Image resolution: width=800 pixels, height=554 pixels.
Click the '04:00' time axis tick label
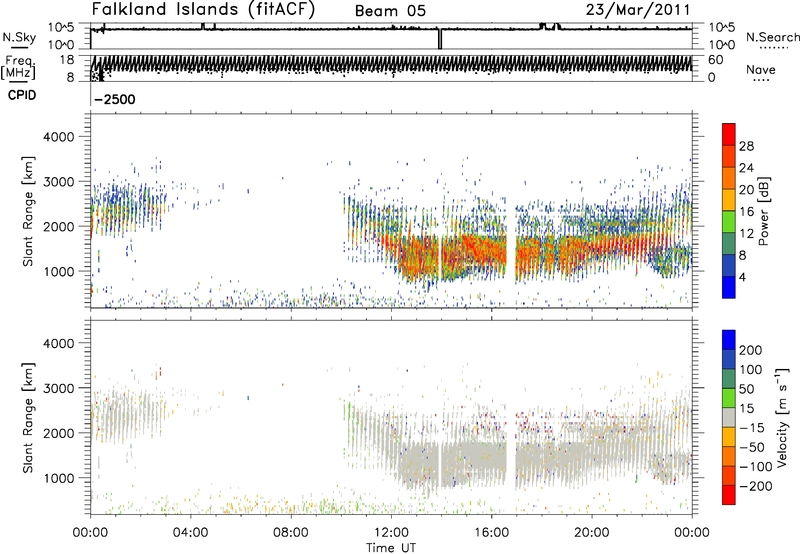pos(191,533)
